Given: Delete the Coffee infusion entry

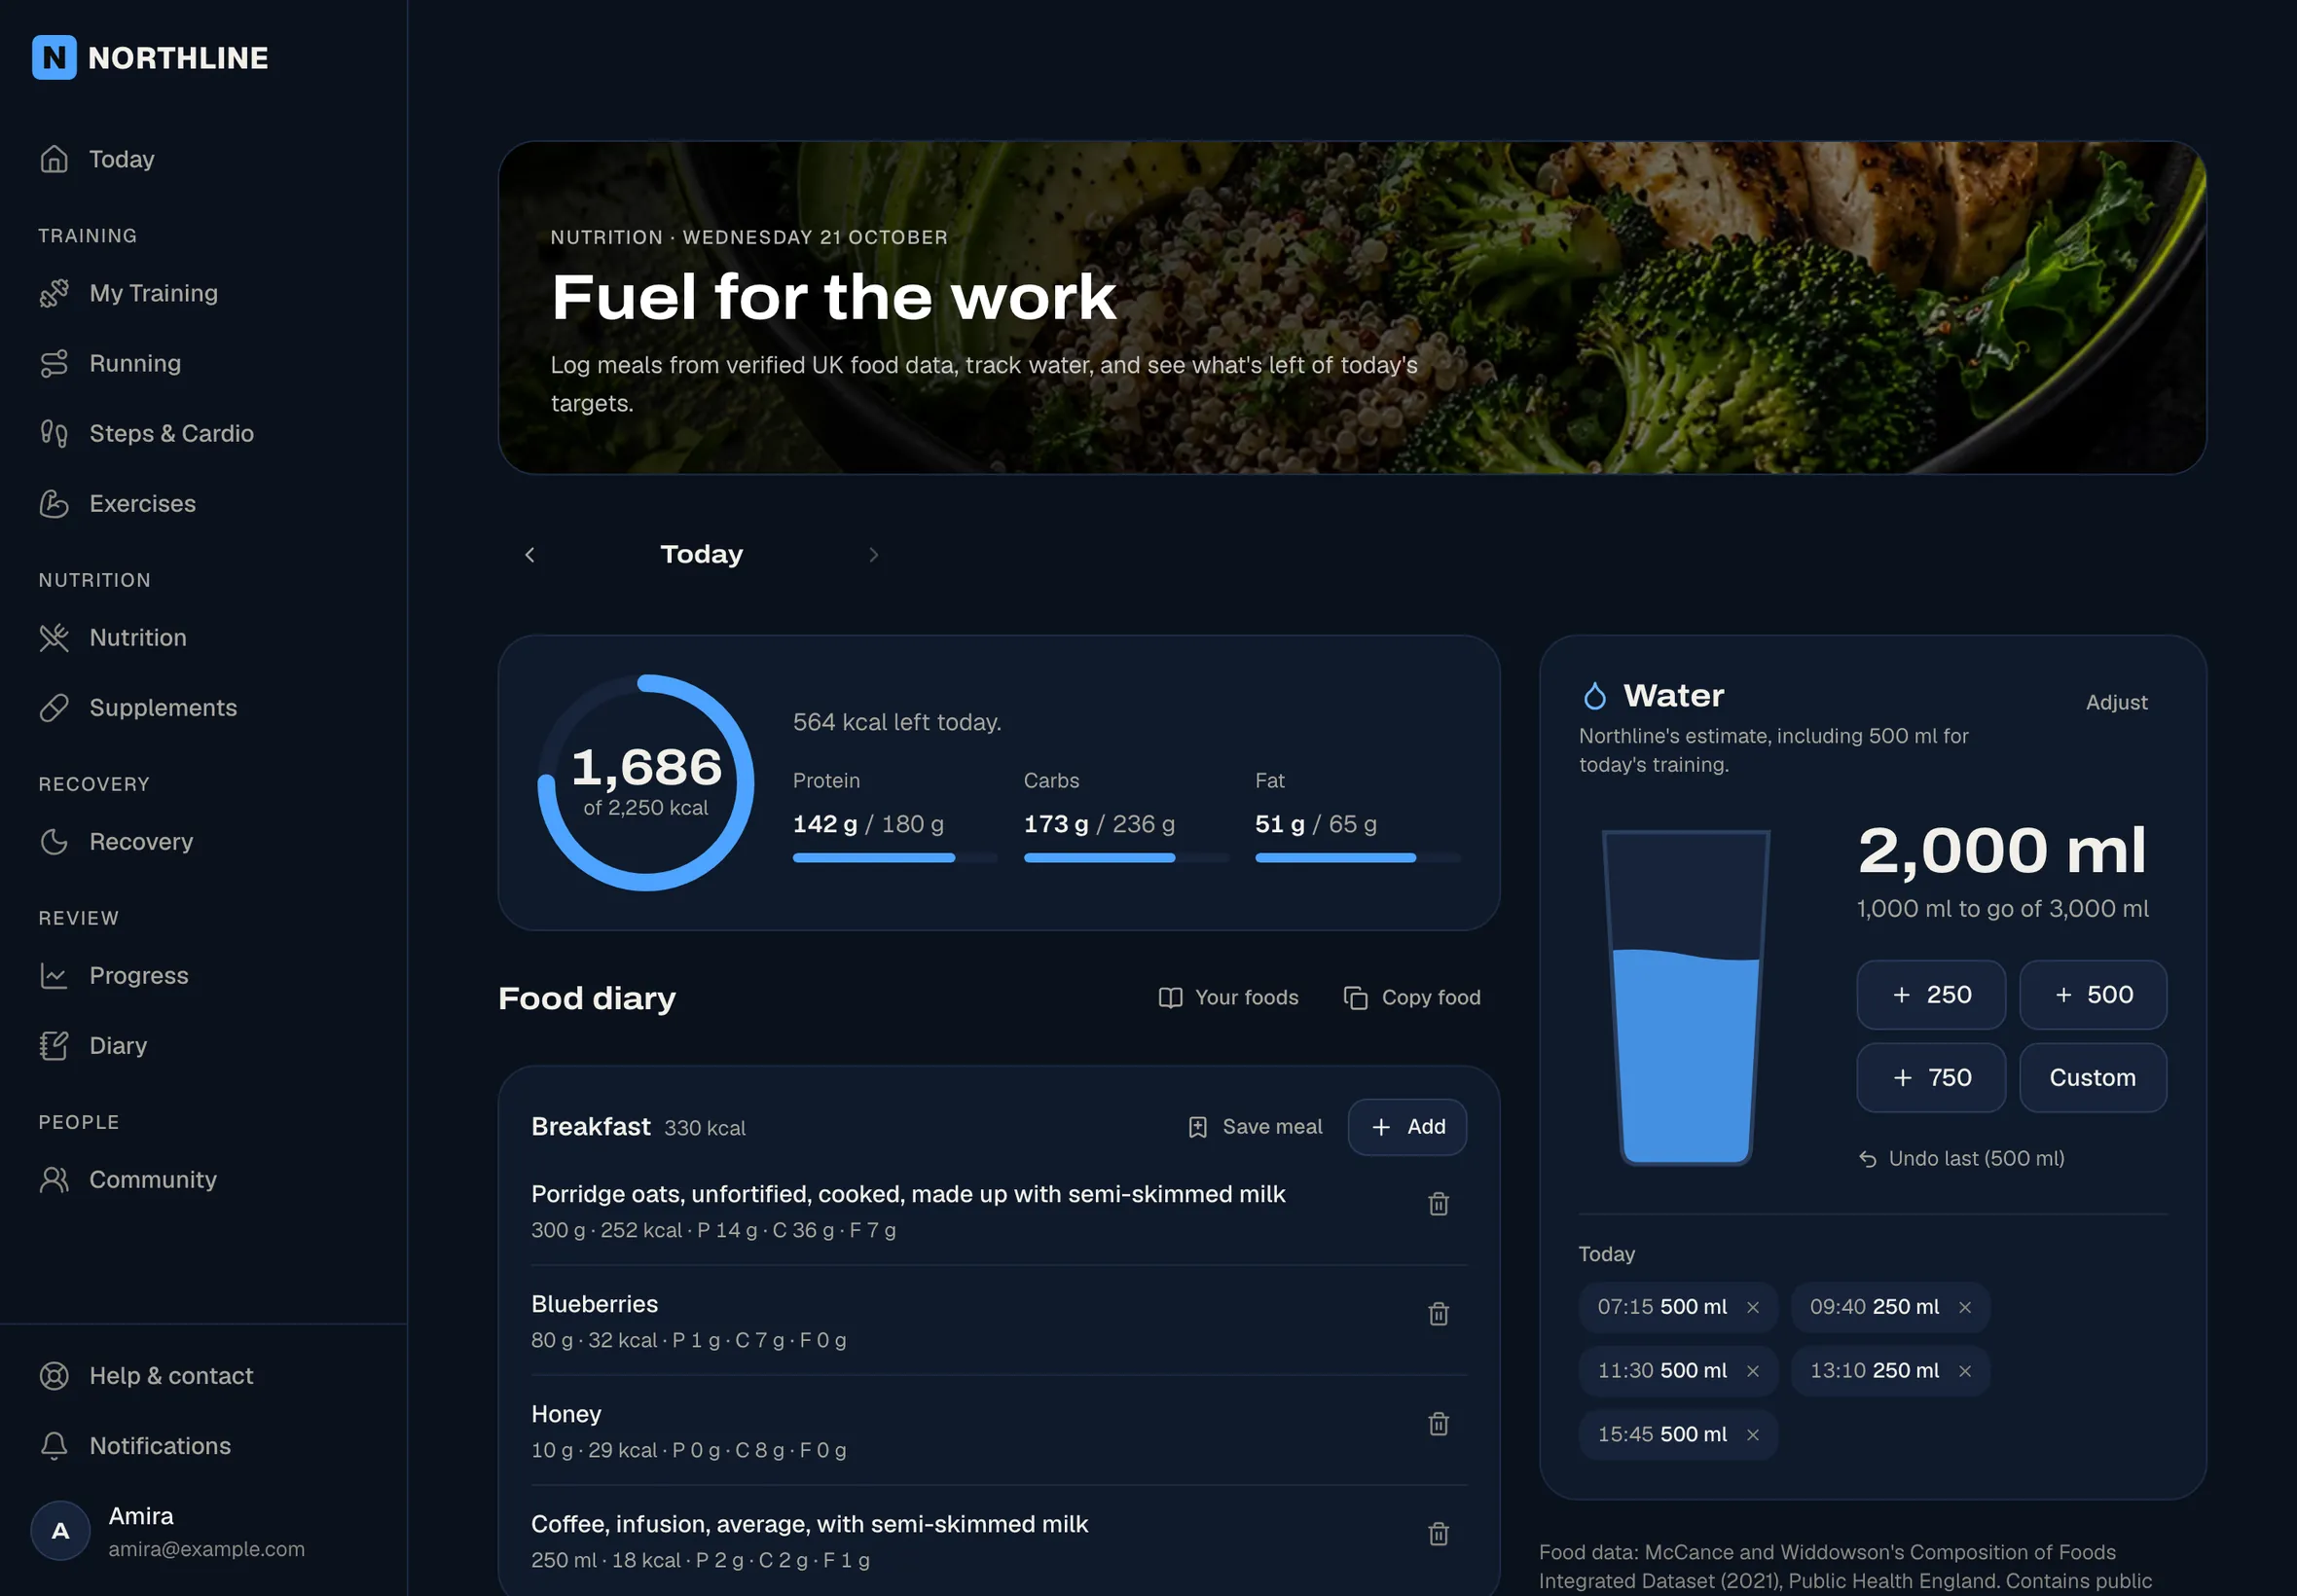Looking at the screenshot, I should pos(1438,1533).
